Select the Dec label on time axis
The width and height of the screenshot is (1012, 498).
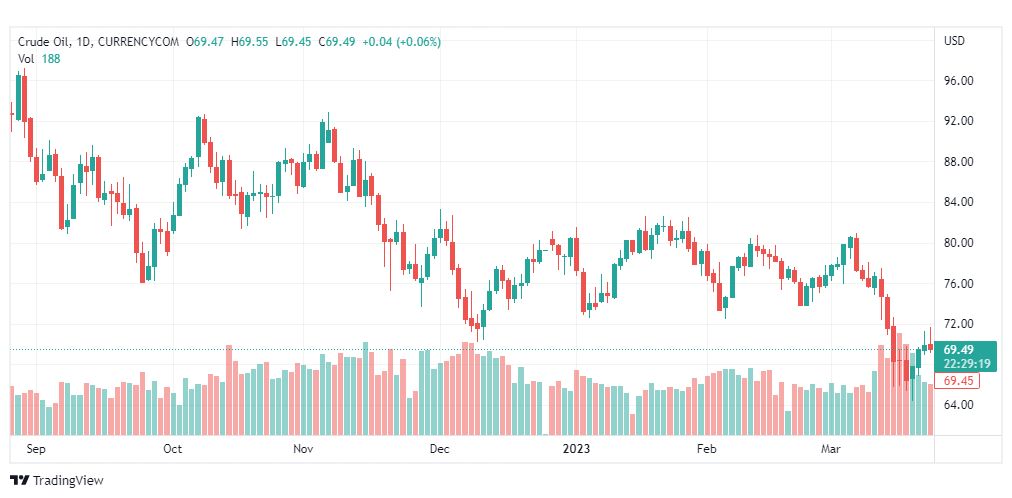[439, 449]
